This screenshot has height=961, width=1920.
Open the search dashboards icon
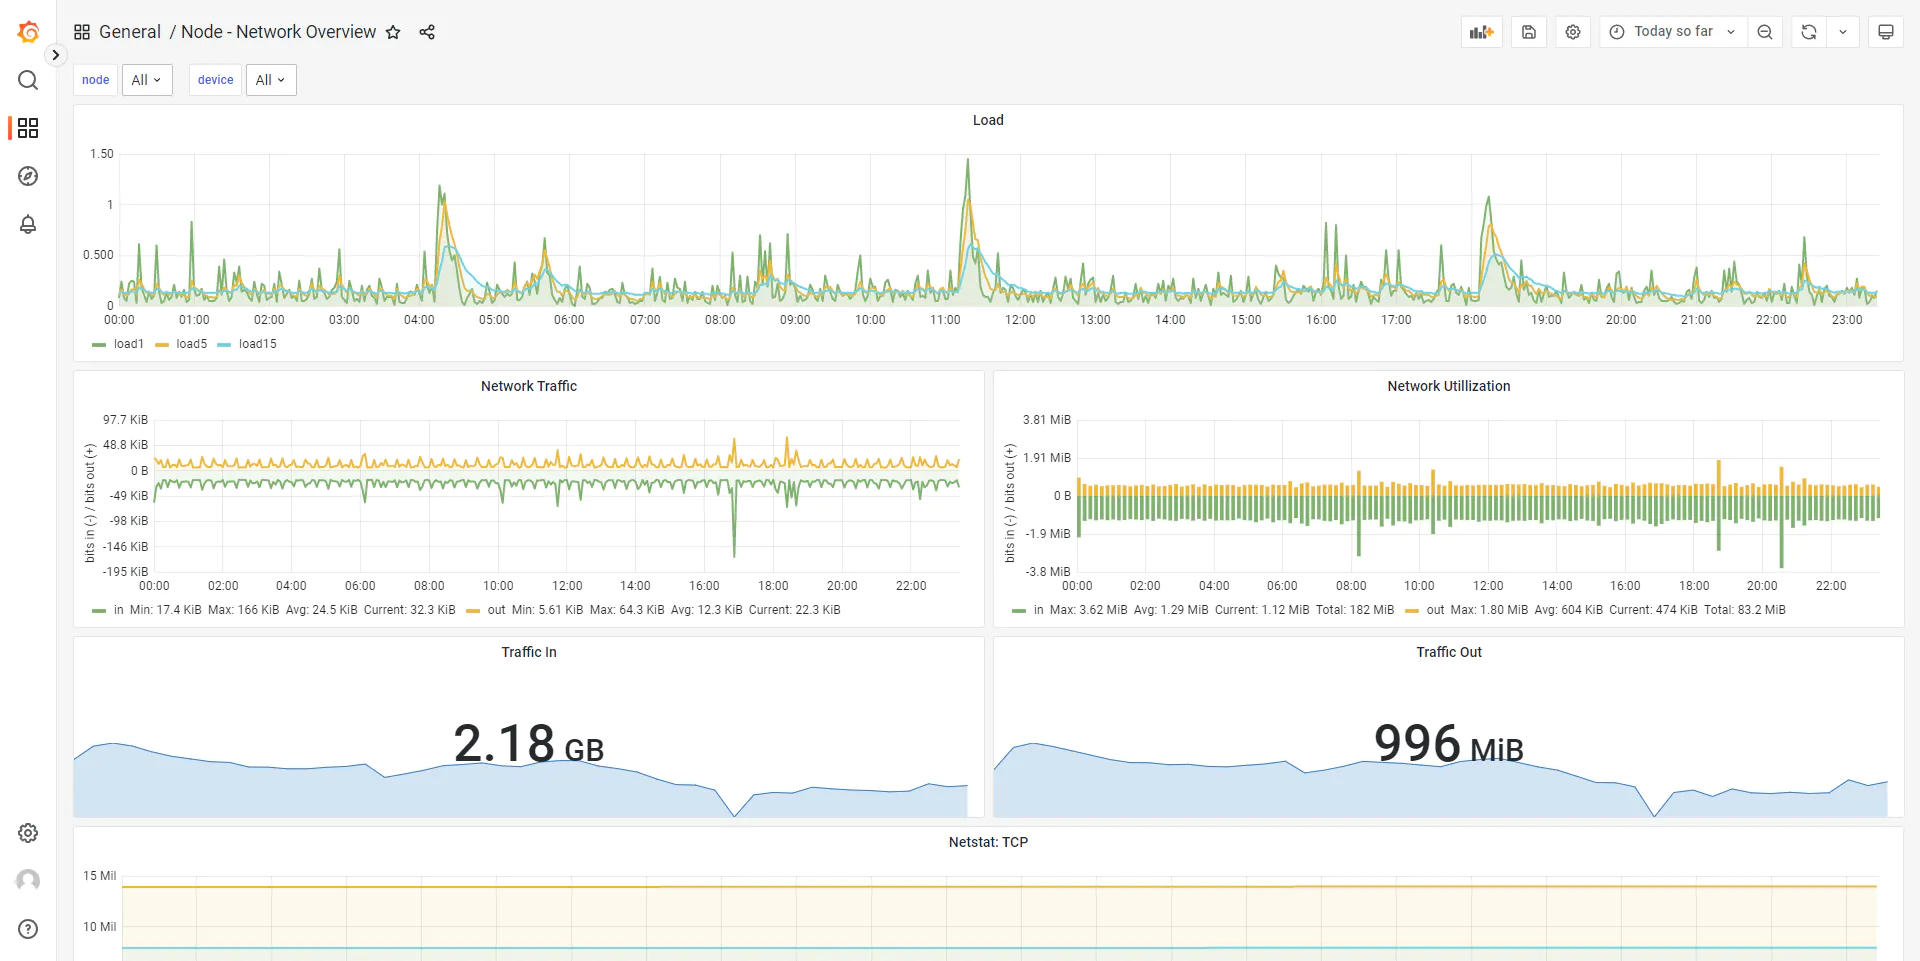point(28,80)
